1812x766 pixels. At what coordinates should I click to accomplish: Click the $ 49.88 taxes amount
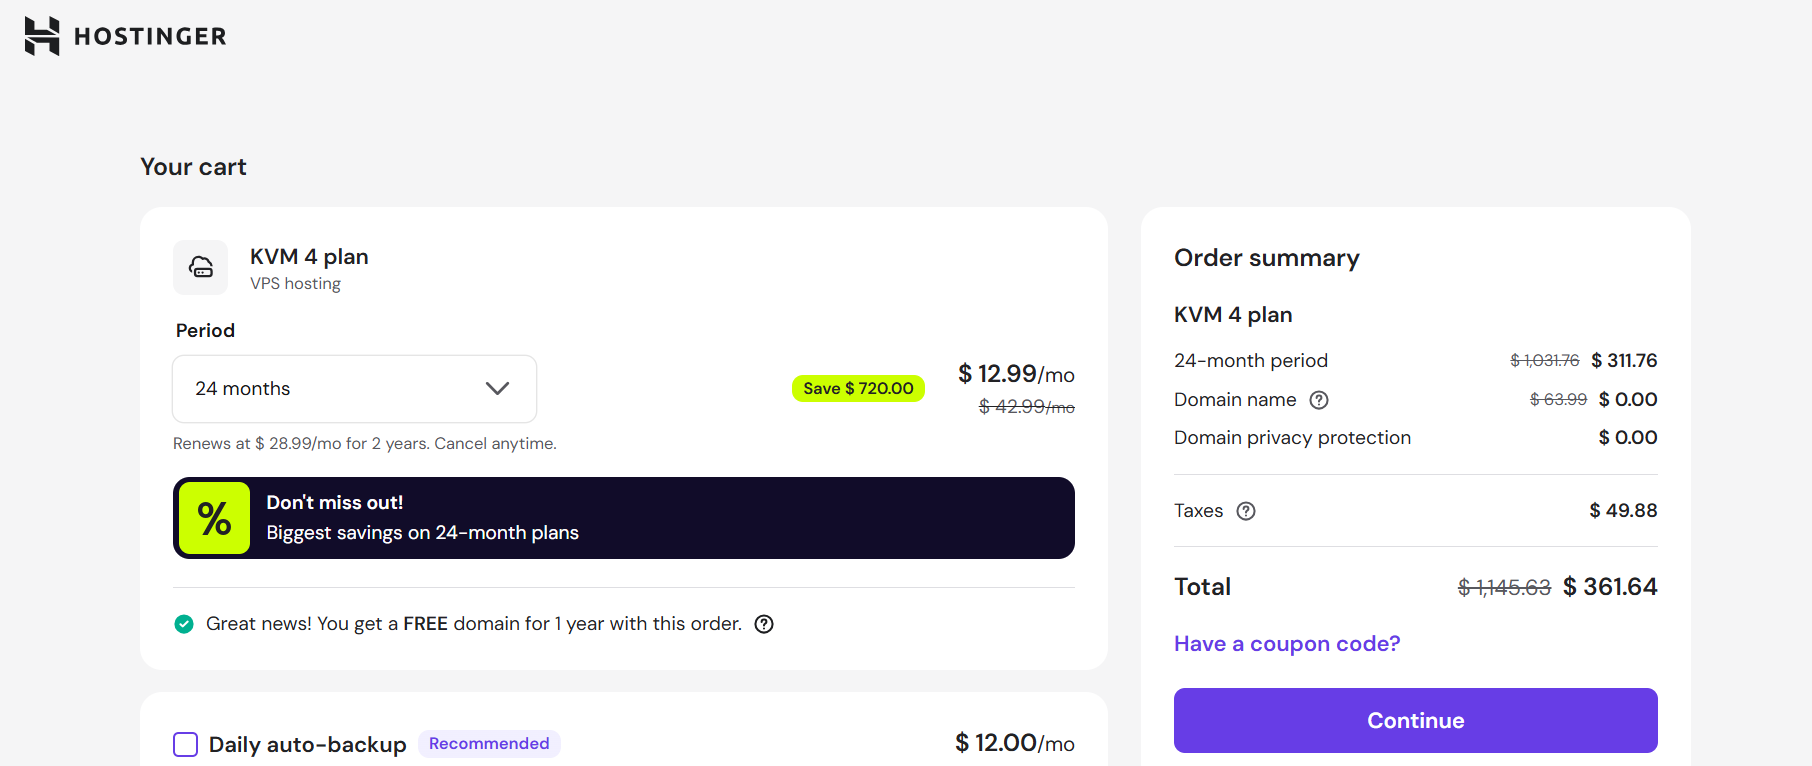point(1623,511)
